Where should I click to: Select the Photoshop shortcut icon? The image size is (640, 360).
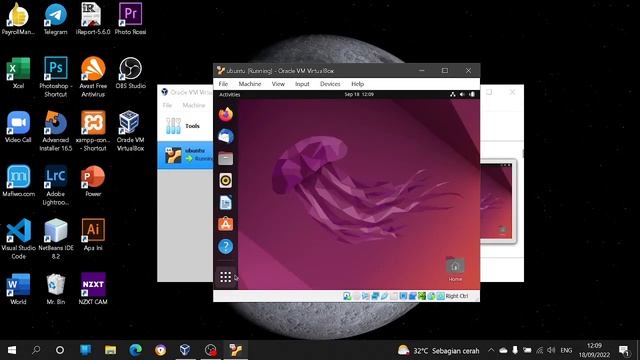tap(56, 78)
